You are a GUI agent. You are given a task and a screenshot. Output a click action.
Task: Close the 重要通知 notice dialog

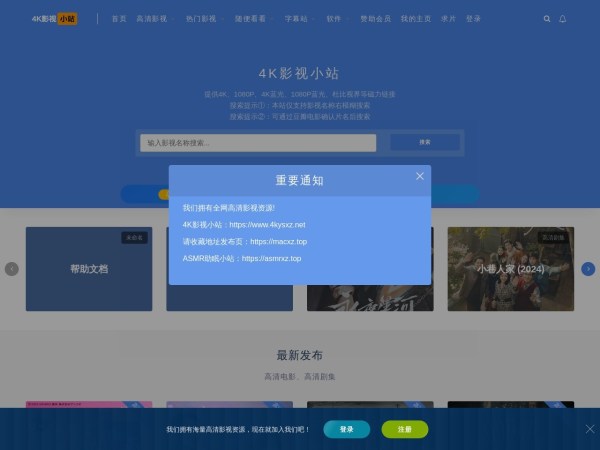[420, 176]
